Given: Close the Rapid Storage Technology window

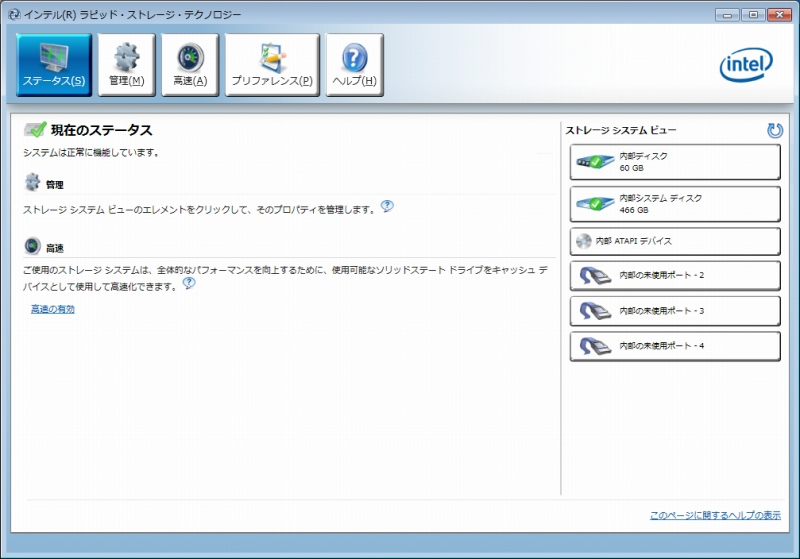Looking at the screenshot, I should pos(779,15).
